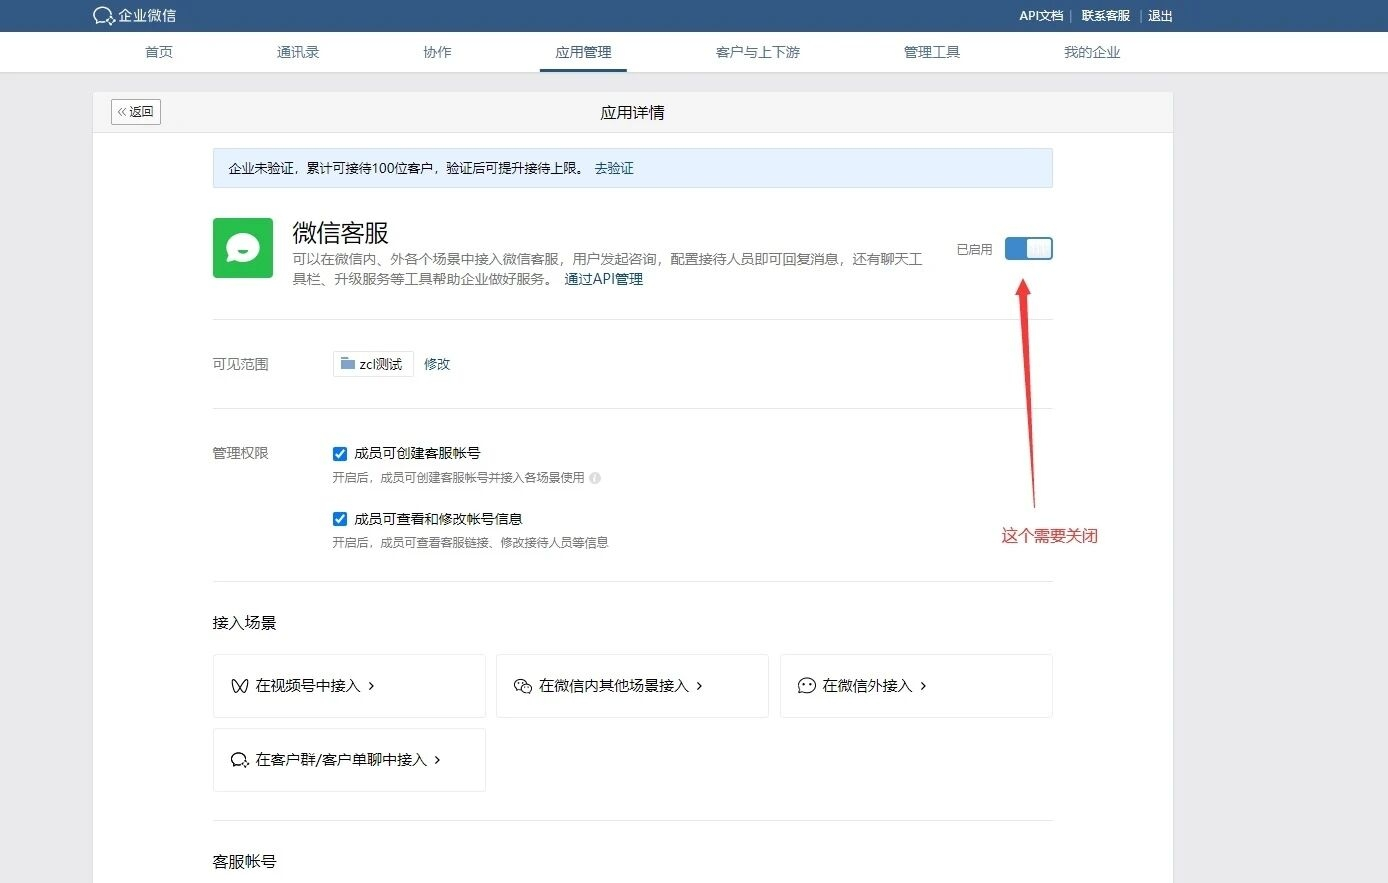Open the 在微信内其他场景接入 card
Image resolution: width=1388 pixels, height=883 pixels.
point(632,686)
